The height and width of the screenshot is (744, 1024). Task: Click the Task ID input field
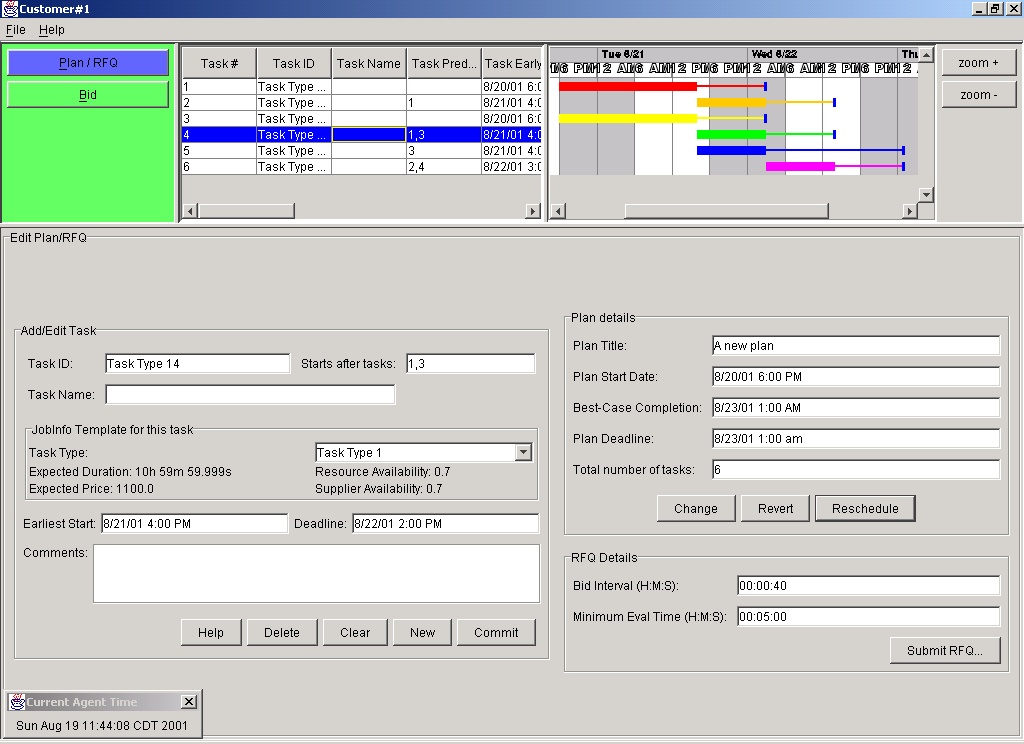coord(197,364)
